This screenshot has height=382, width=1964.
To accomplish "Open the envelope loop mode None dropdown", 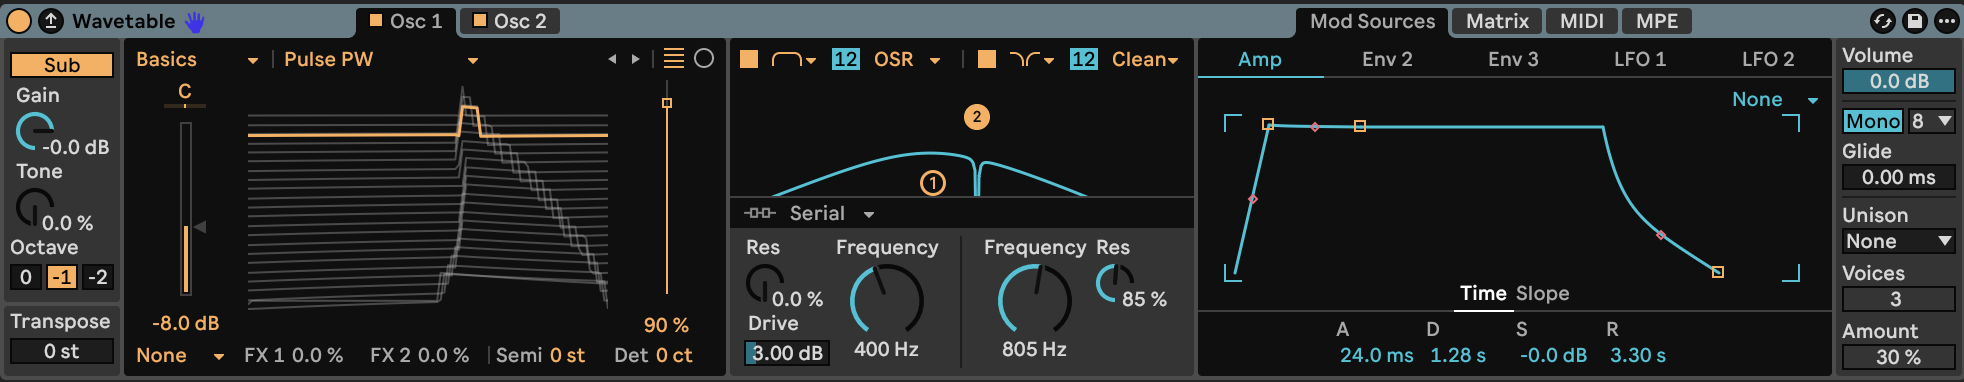I will [1774, 100].
